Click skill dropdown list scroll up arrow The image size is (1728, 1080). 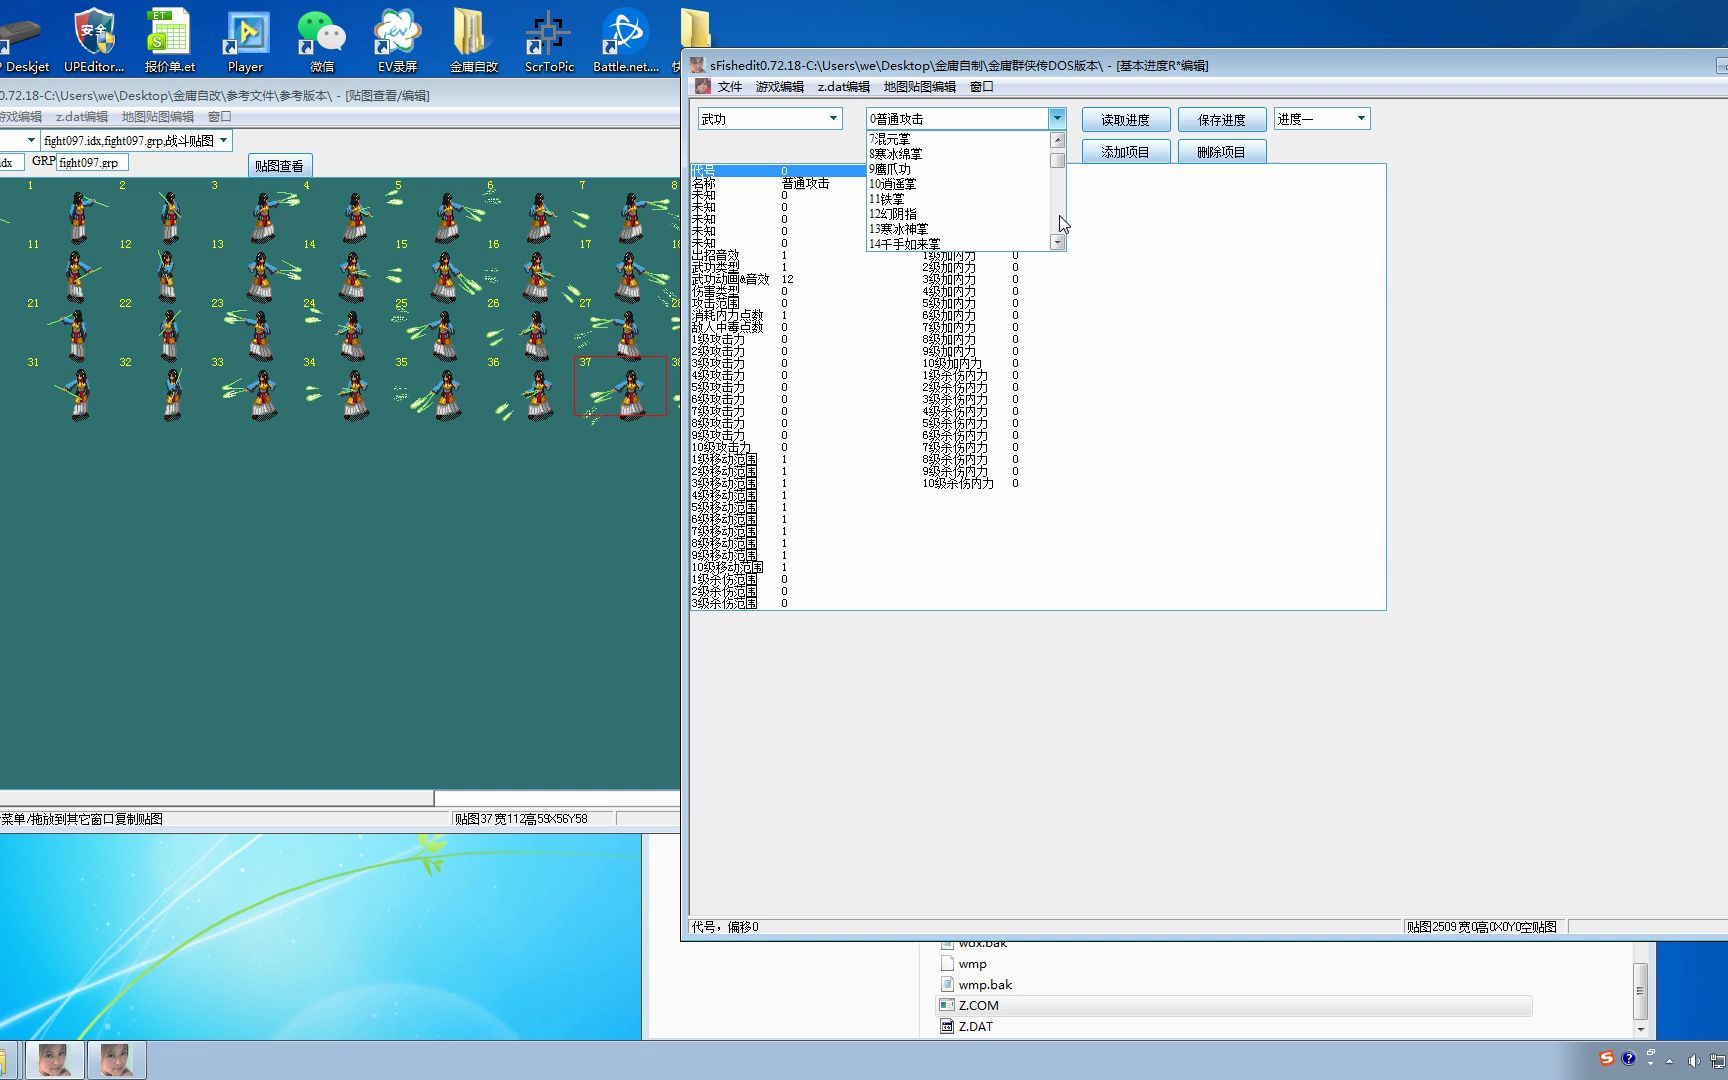click(x=1057, y=140)
